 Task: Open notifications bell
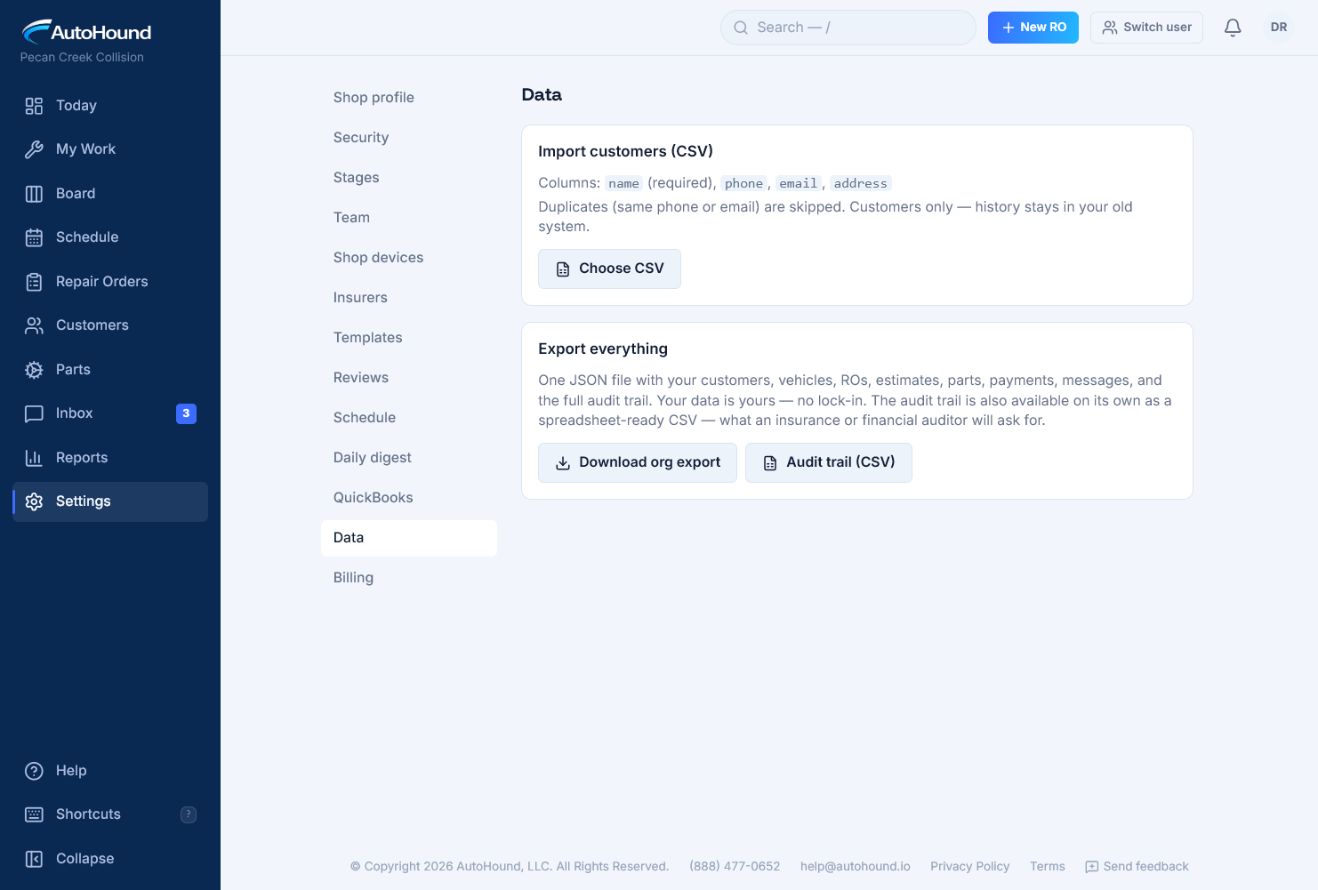1233,28
